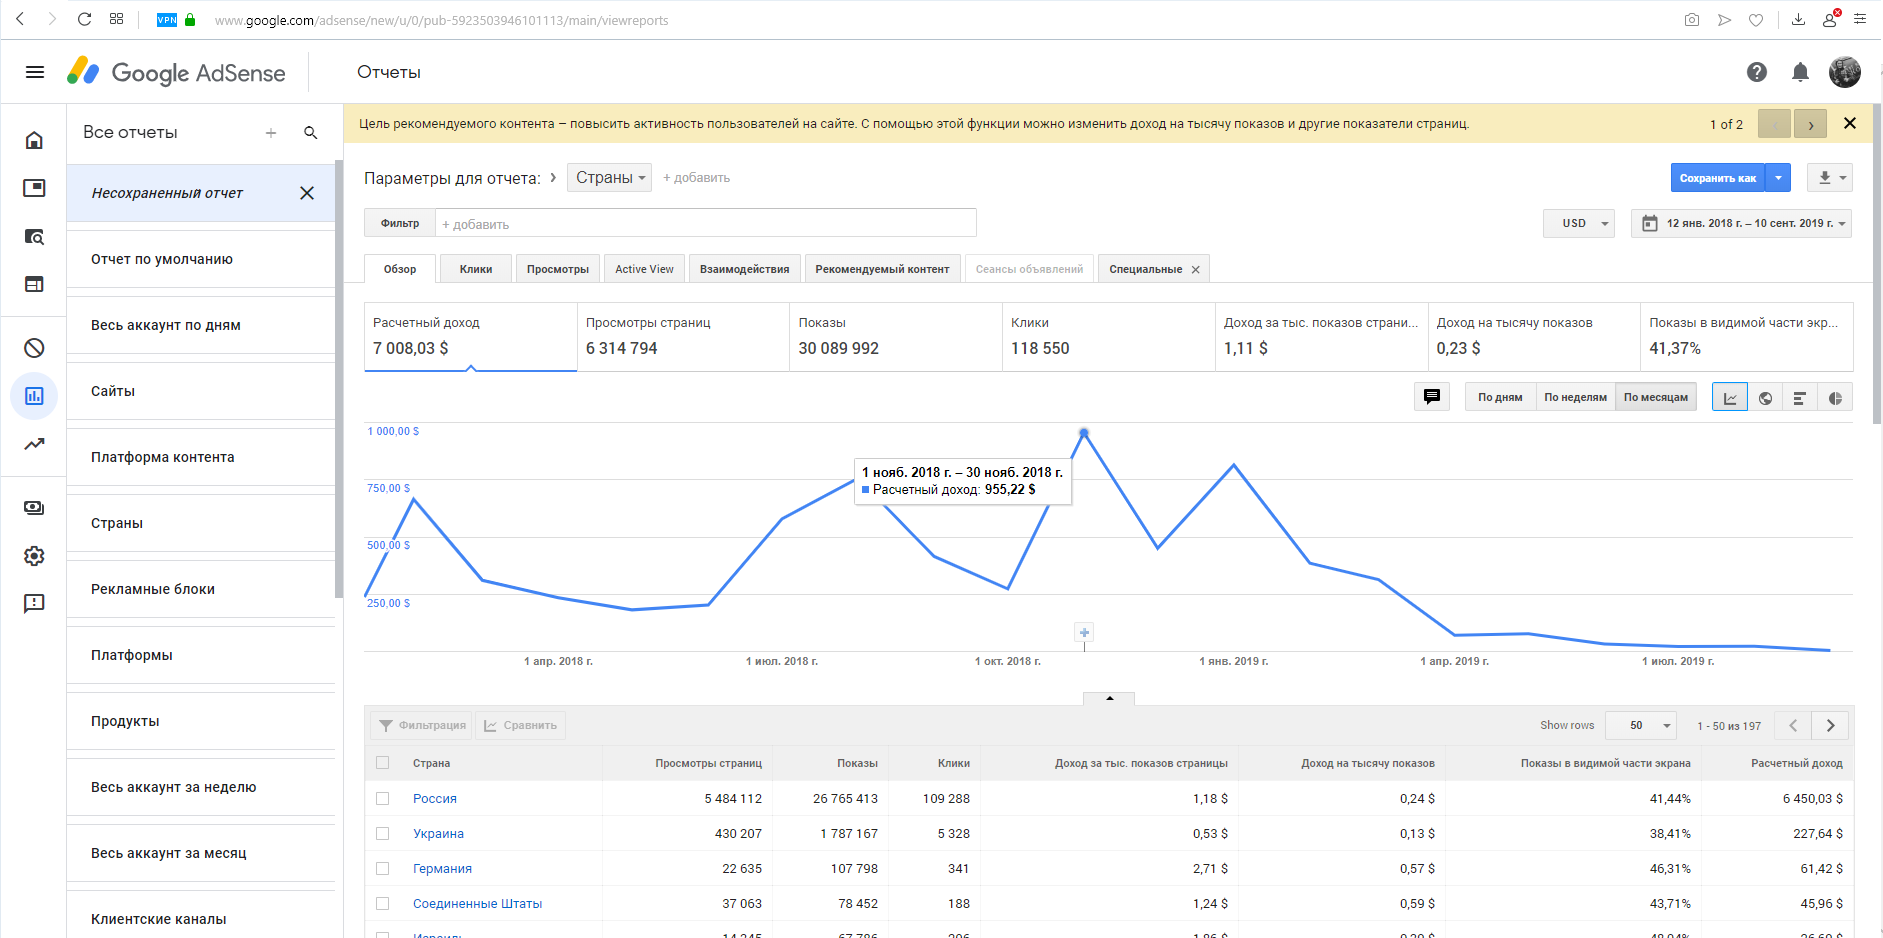Image resolution: width=1883 pixels, height=938 pixels.
Task: Open the Settings gear in left navigation
Action: click(34, 555)
